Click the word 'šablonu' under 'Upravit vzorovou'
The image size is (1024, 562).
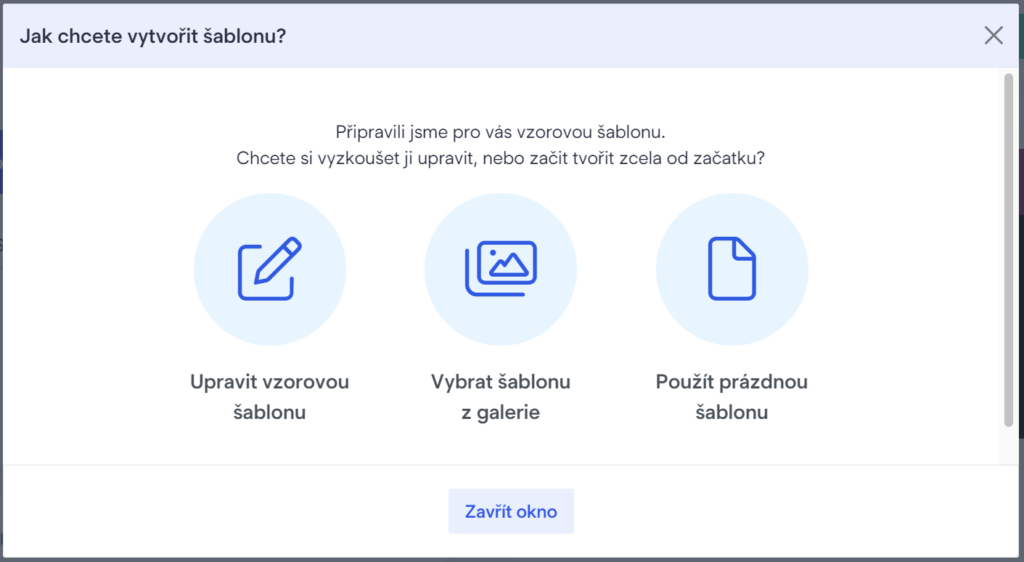tap(269, 412)
